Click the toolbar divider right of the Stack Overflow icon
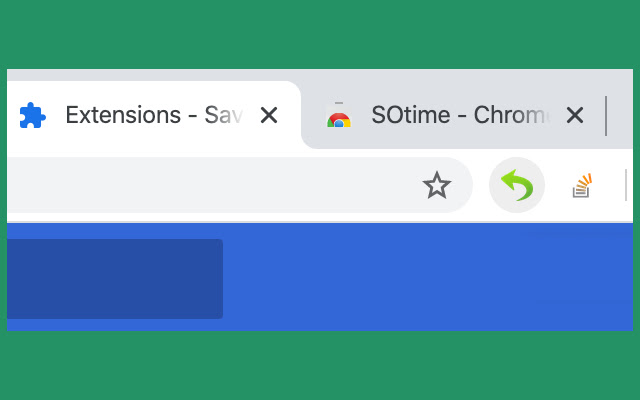This screenshot has height=400, width=640. click(x=626, y=185)
